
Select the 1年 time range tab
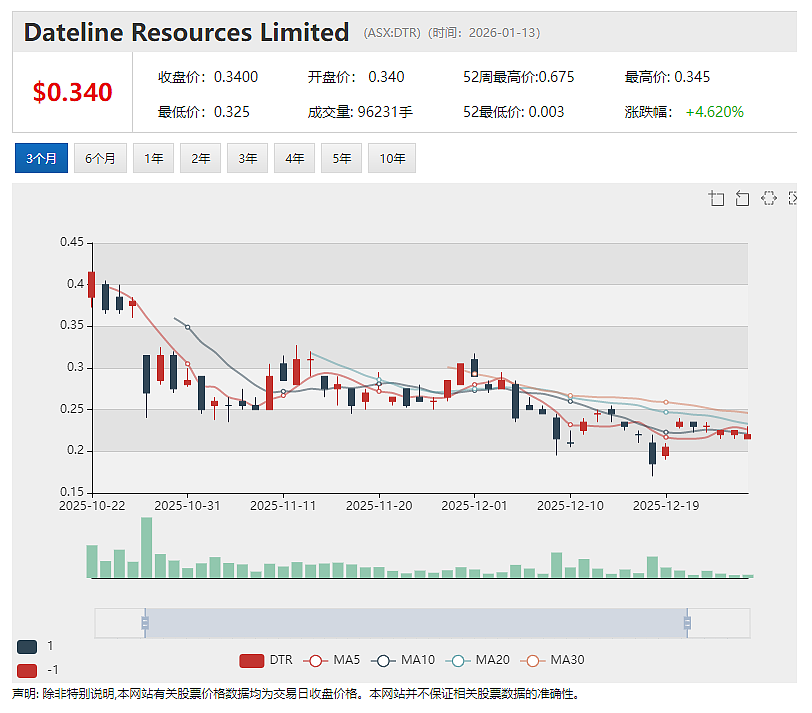[153, 158]
